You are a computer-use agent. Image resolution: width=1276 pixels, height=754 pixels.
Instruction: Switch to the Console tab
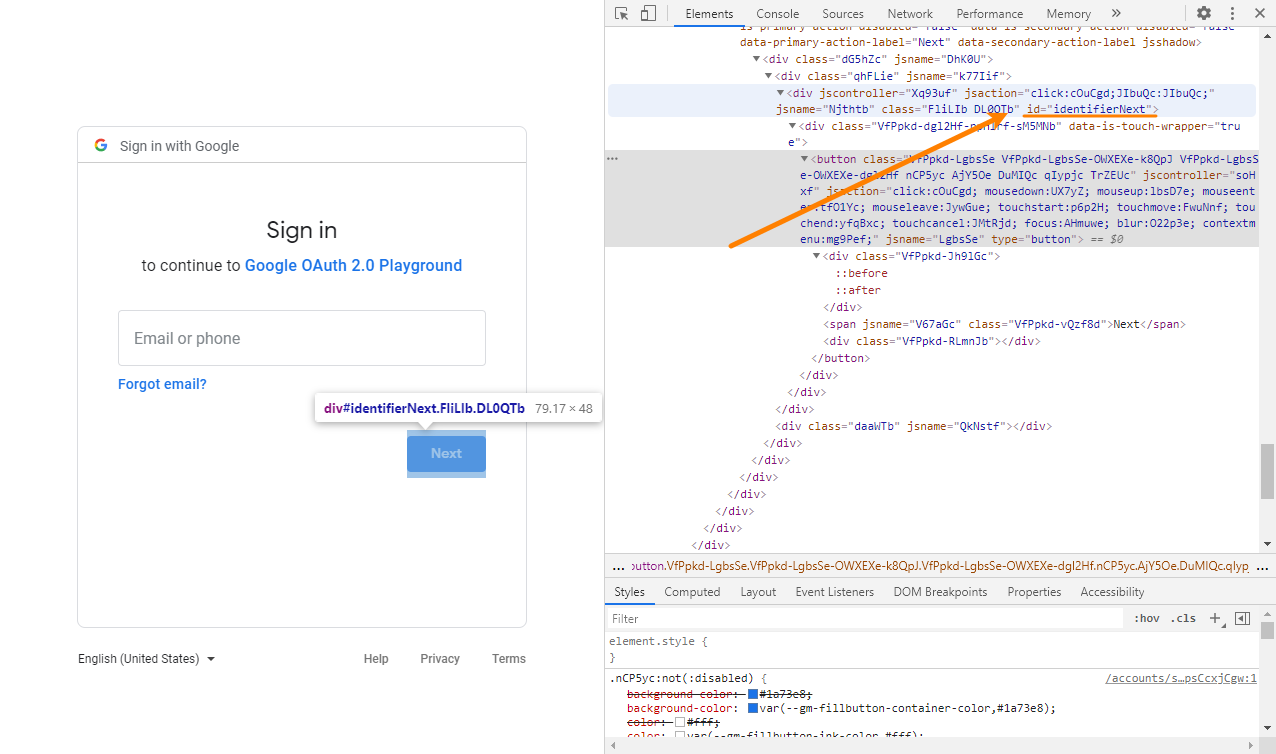click(x=777, y=13)
